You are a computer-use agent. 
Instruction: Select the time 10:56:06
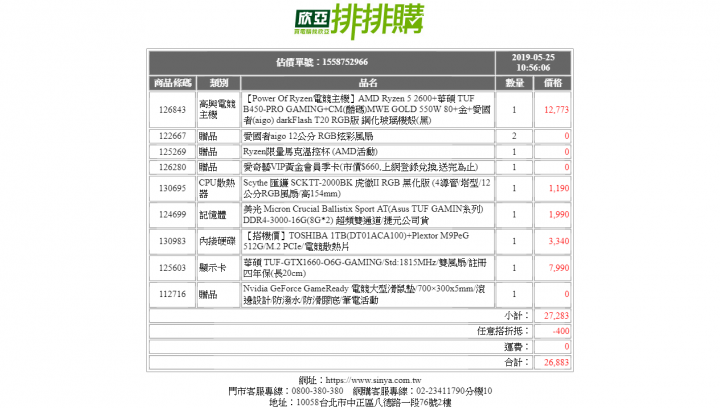(533, 68)
